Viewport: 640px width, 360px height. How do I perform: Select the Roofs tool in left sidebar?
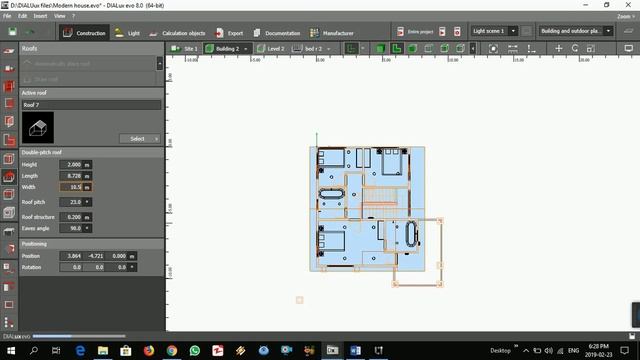point(9,176)
